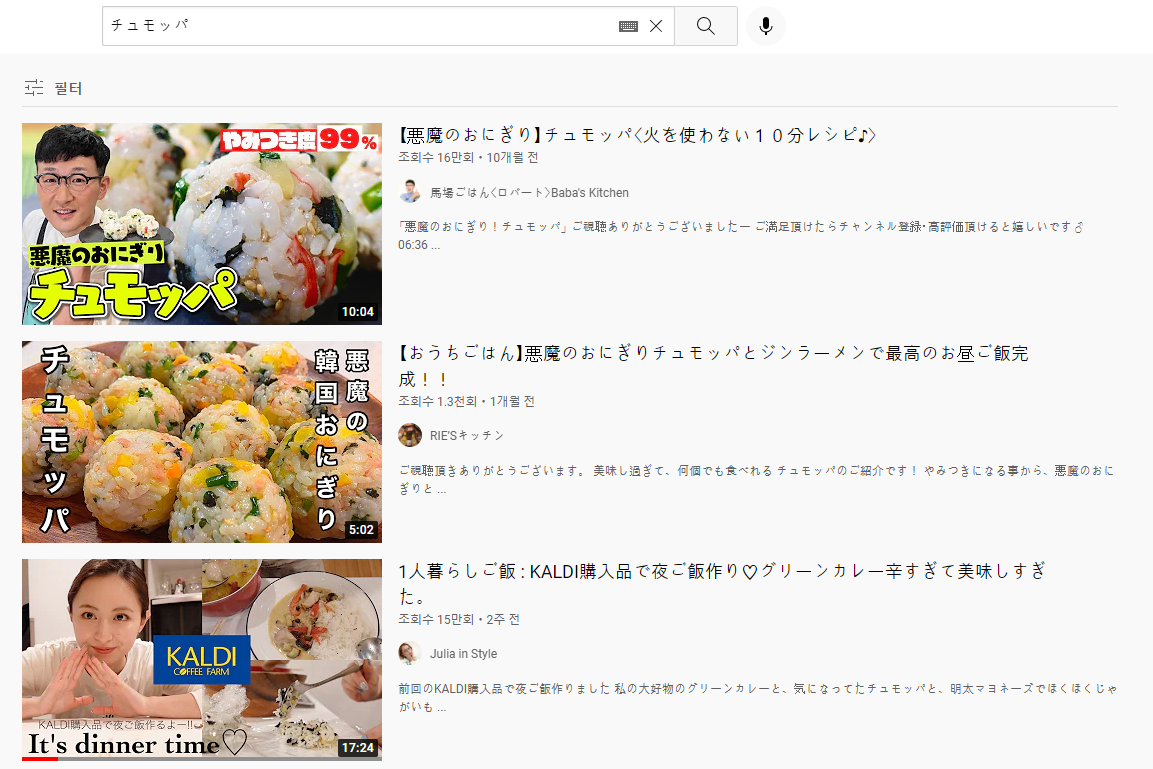The image size is (1153, 769).
Task: Go to 馬場ごはん Baba's Kitchen channel name
Action: point(529,193)
